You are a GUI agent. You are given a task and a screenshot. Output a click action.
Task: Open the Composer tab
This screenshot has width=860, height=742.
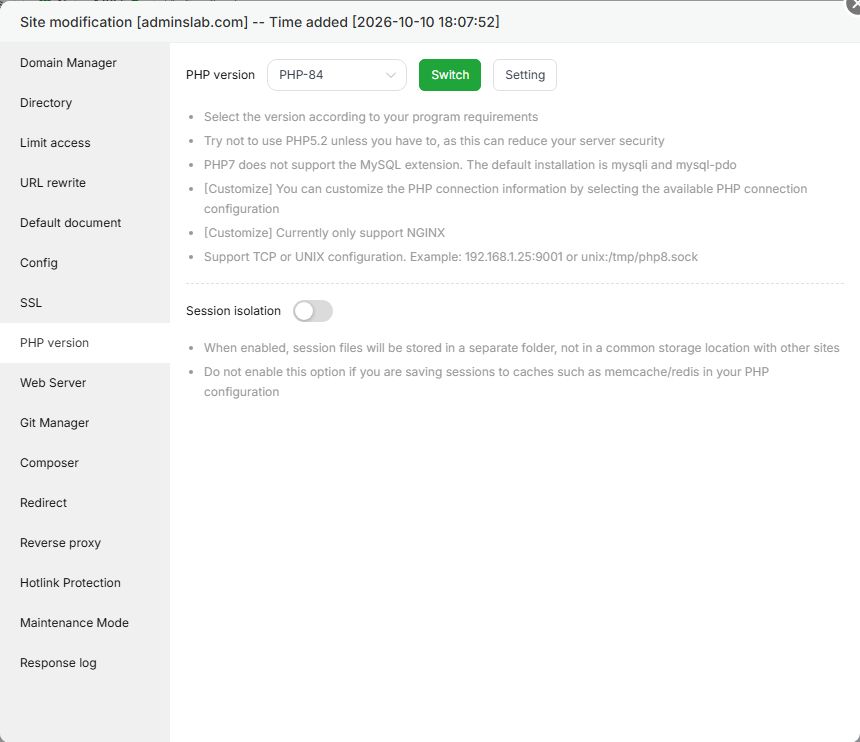(85, 463)
